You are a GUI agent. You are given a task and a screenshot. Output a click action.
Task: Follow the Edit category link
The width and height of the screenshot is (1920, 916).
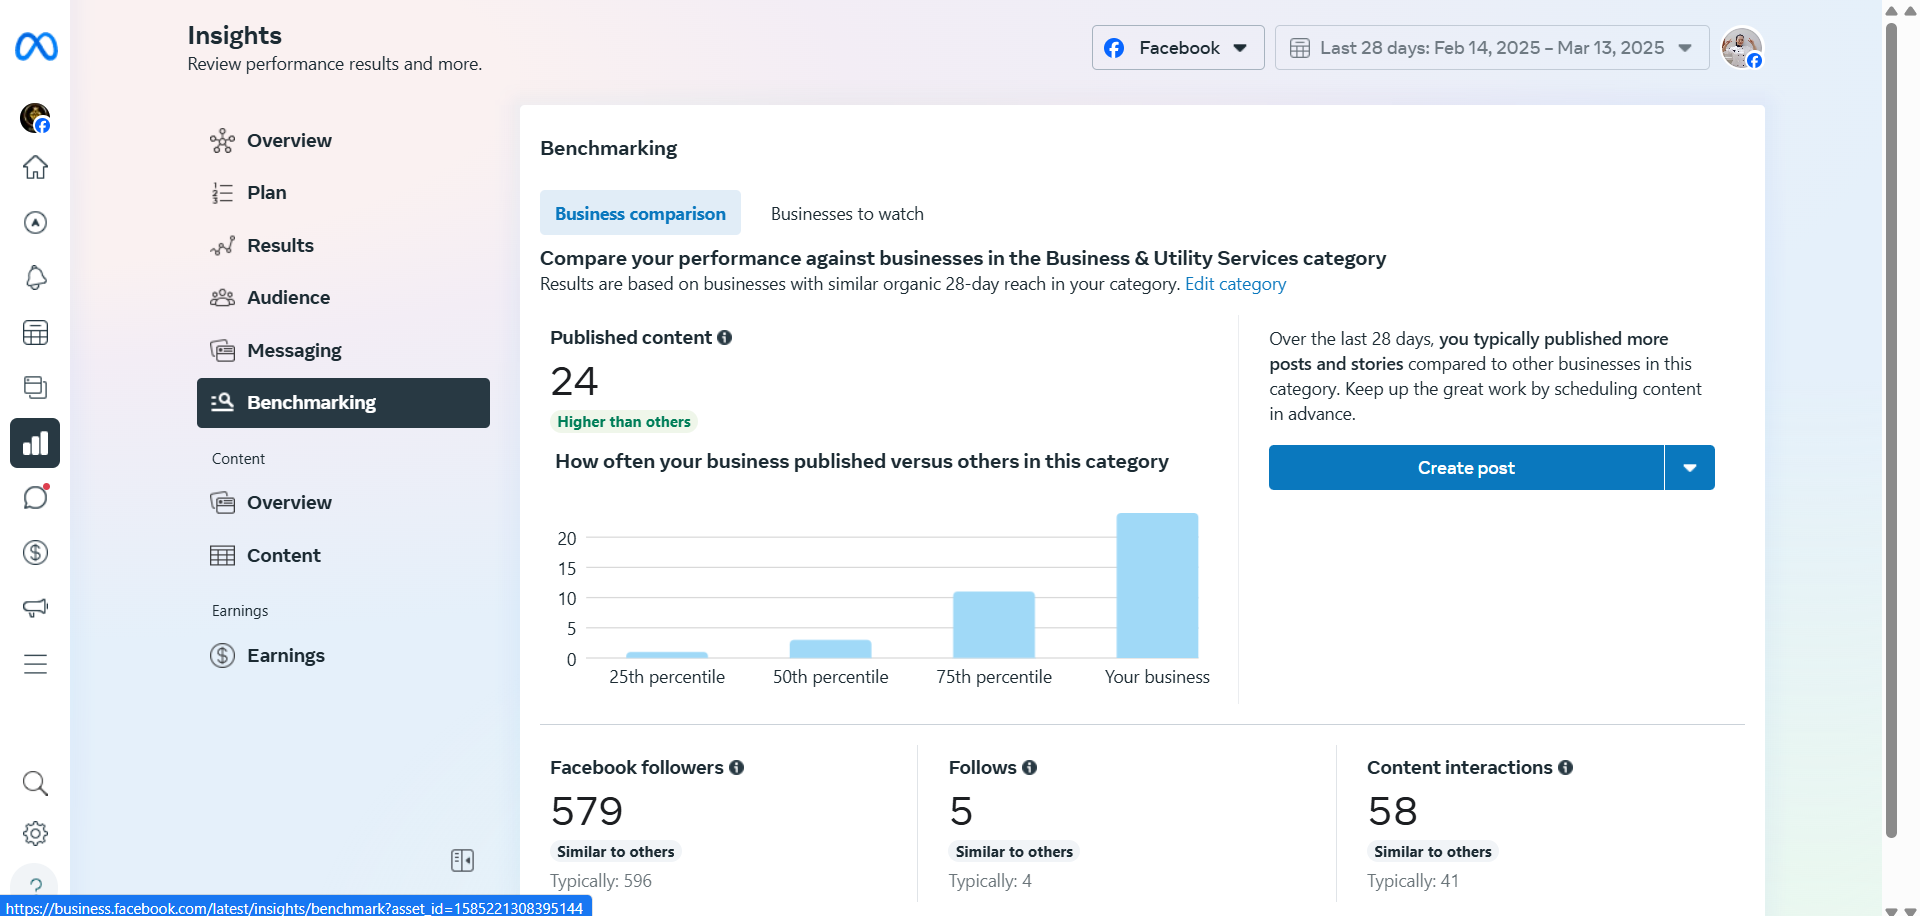[1235, 284]
